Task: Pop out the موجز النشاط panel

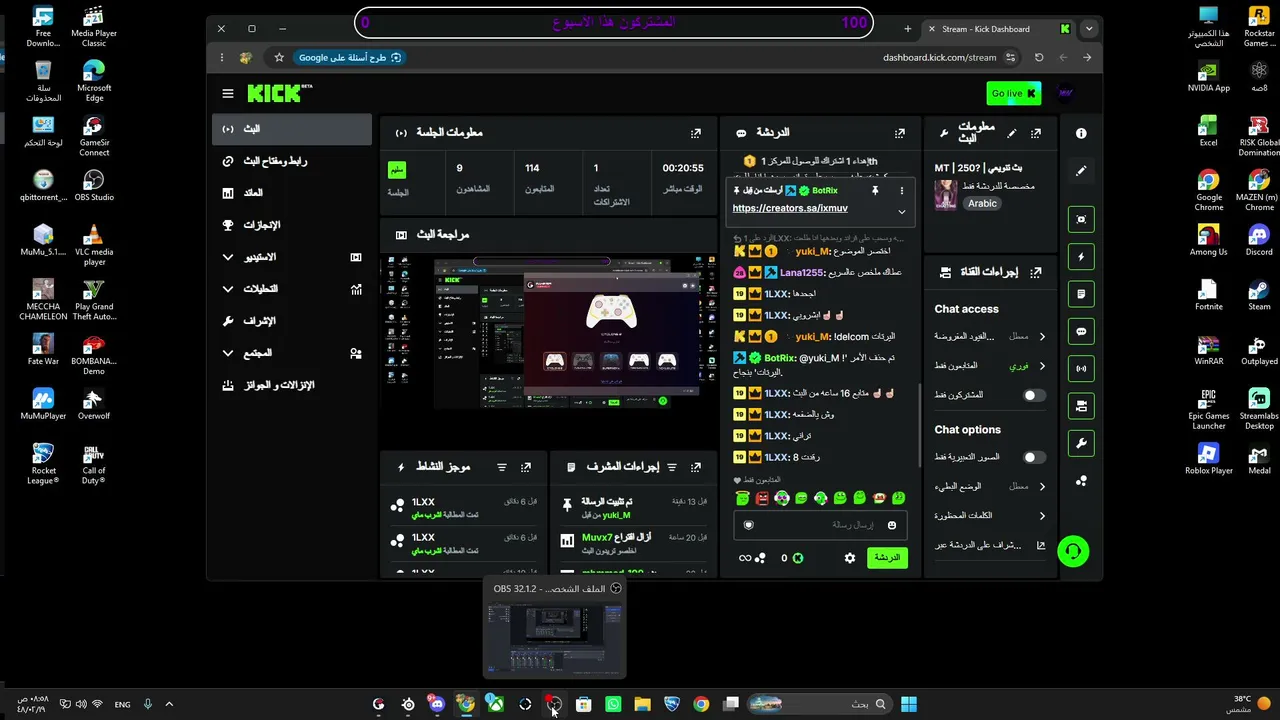Action: tap(526, 467)
